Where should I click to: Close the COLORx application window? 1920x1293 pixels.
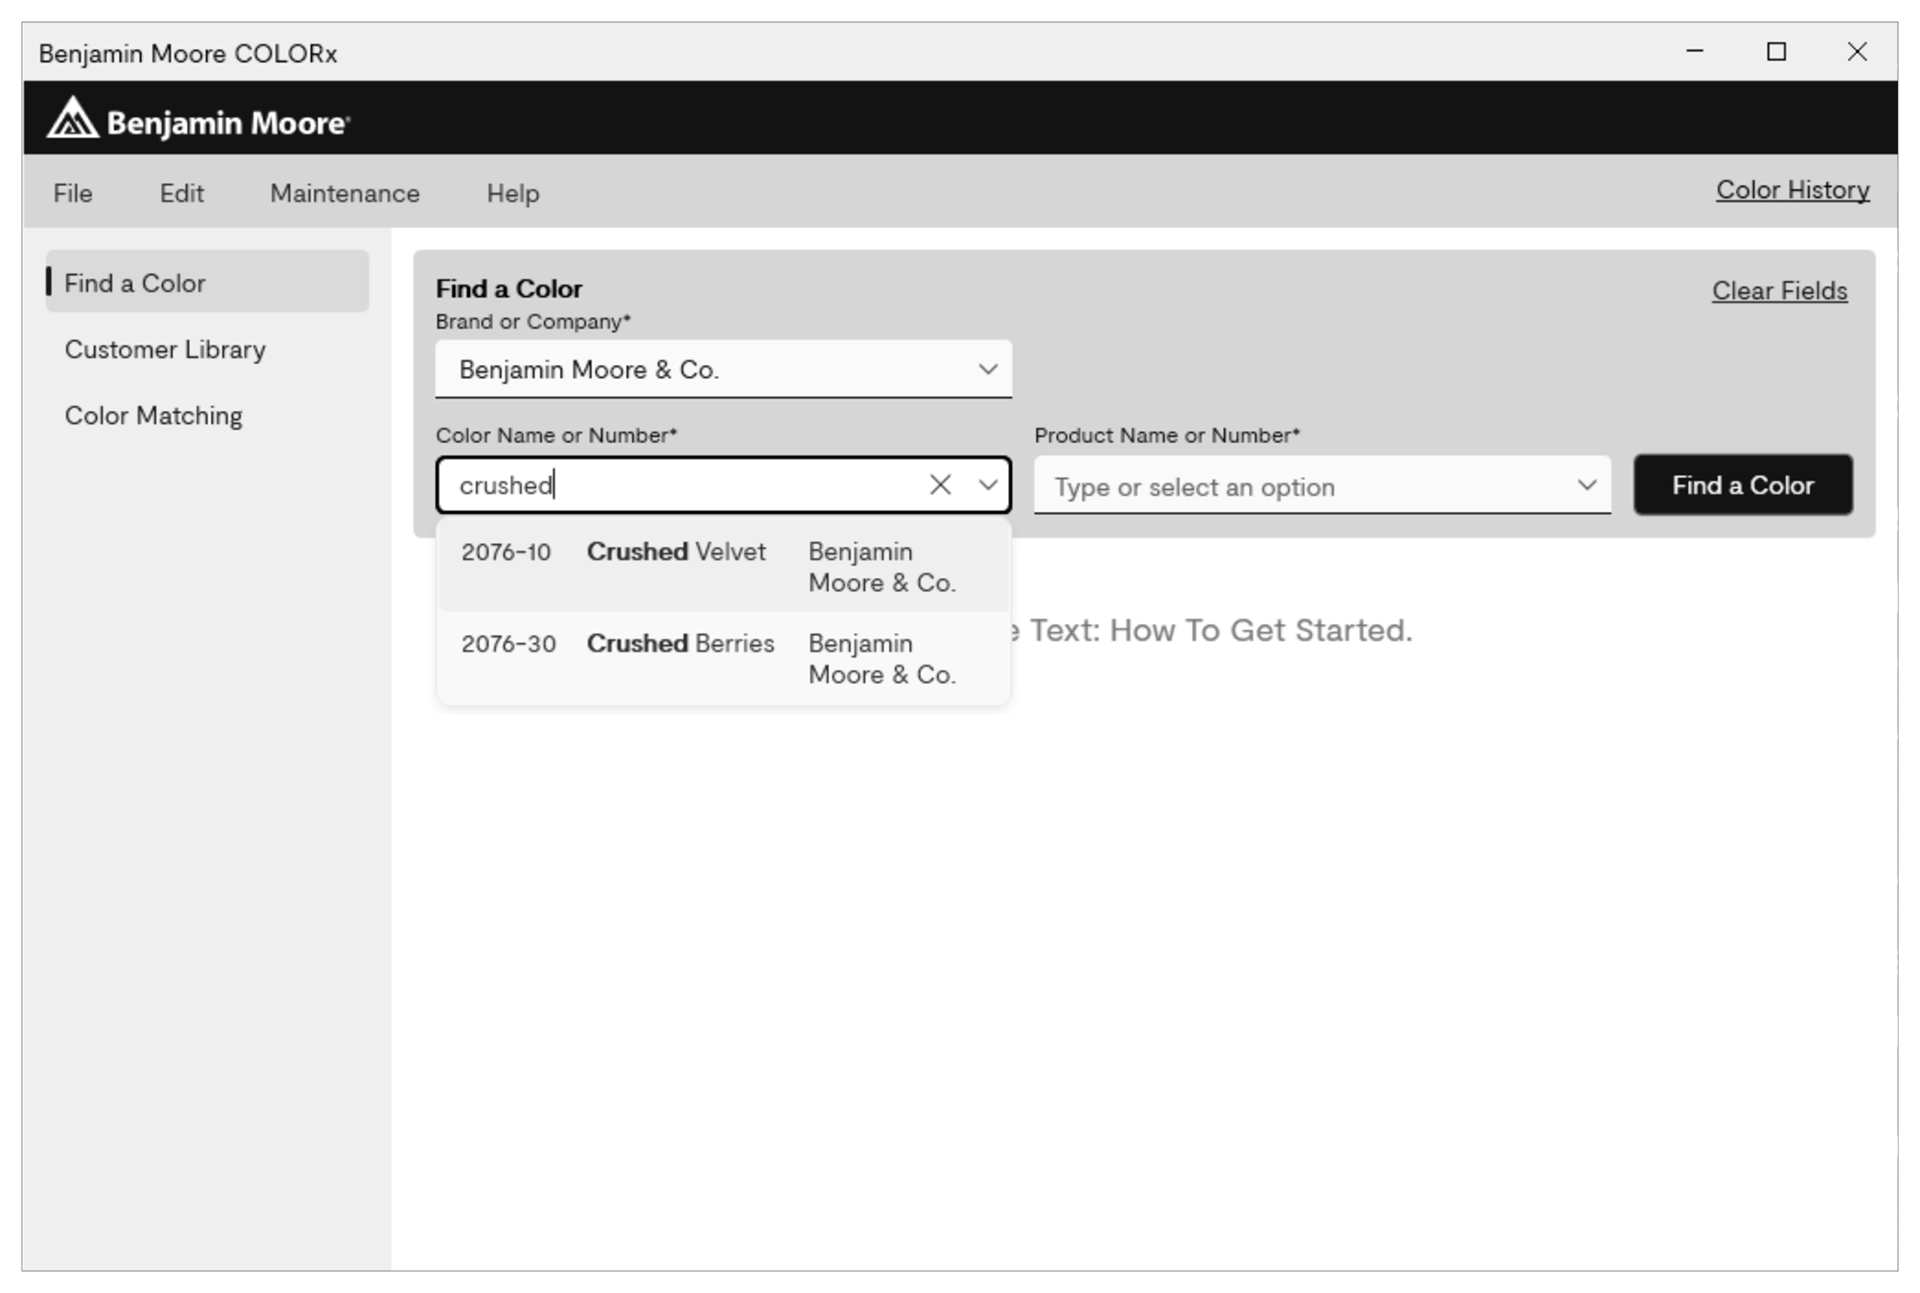[x=1856, y=51]
